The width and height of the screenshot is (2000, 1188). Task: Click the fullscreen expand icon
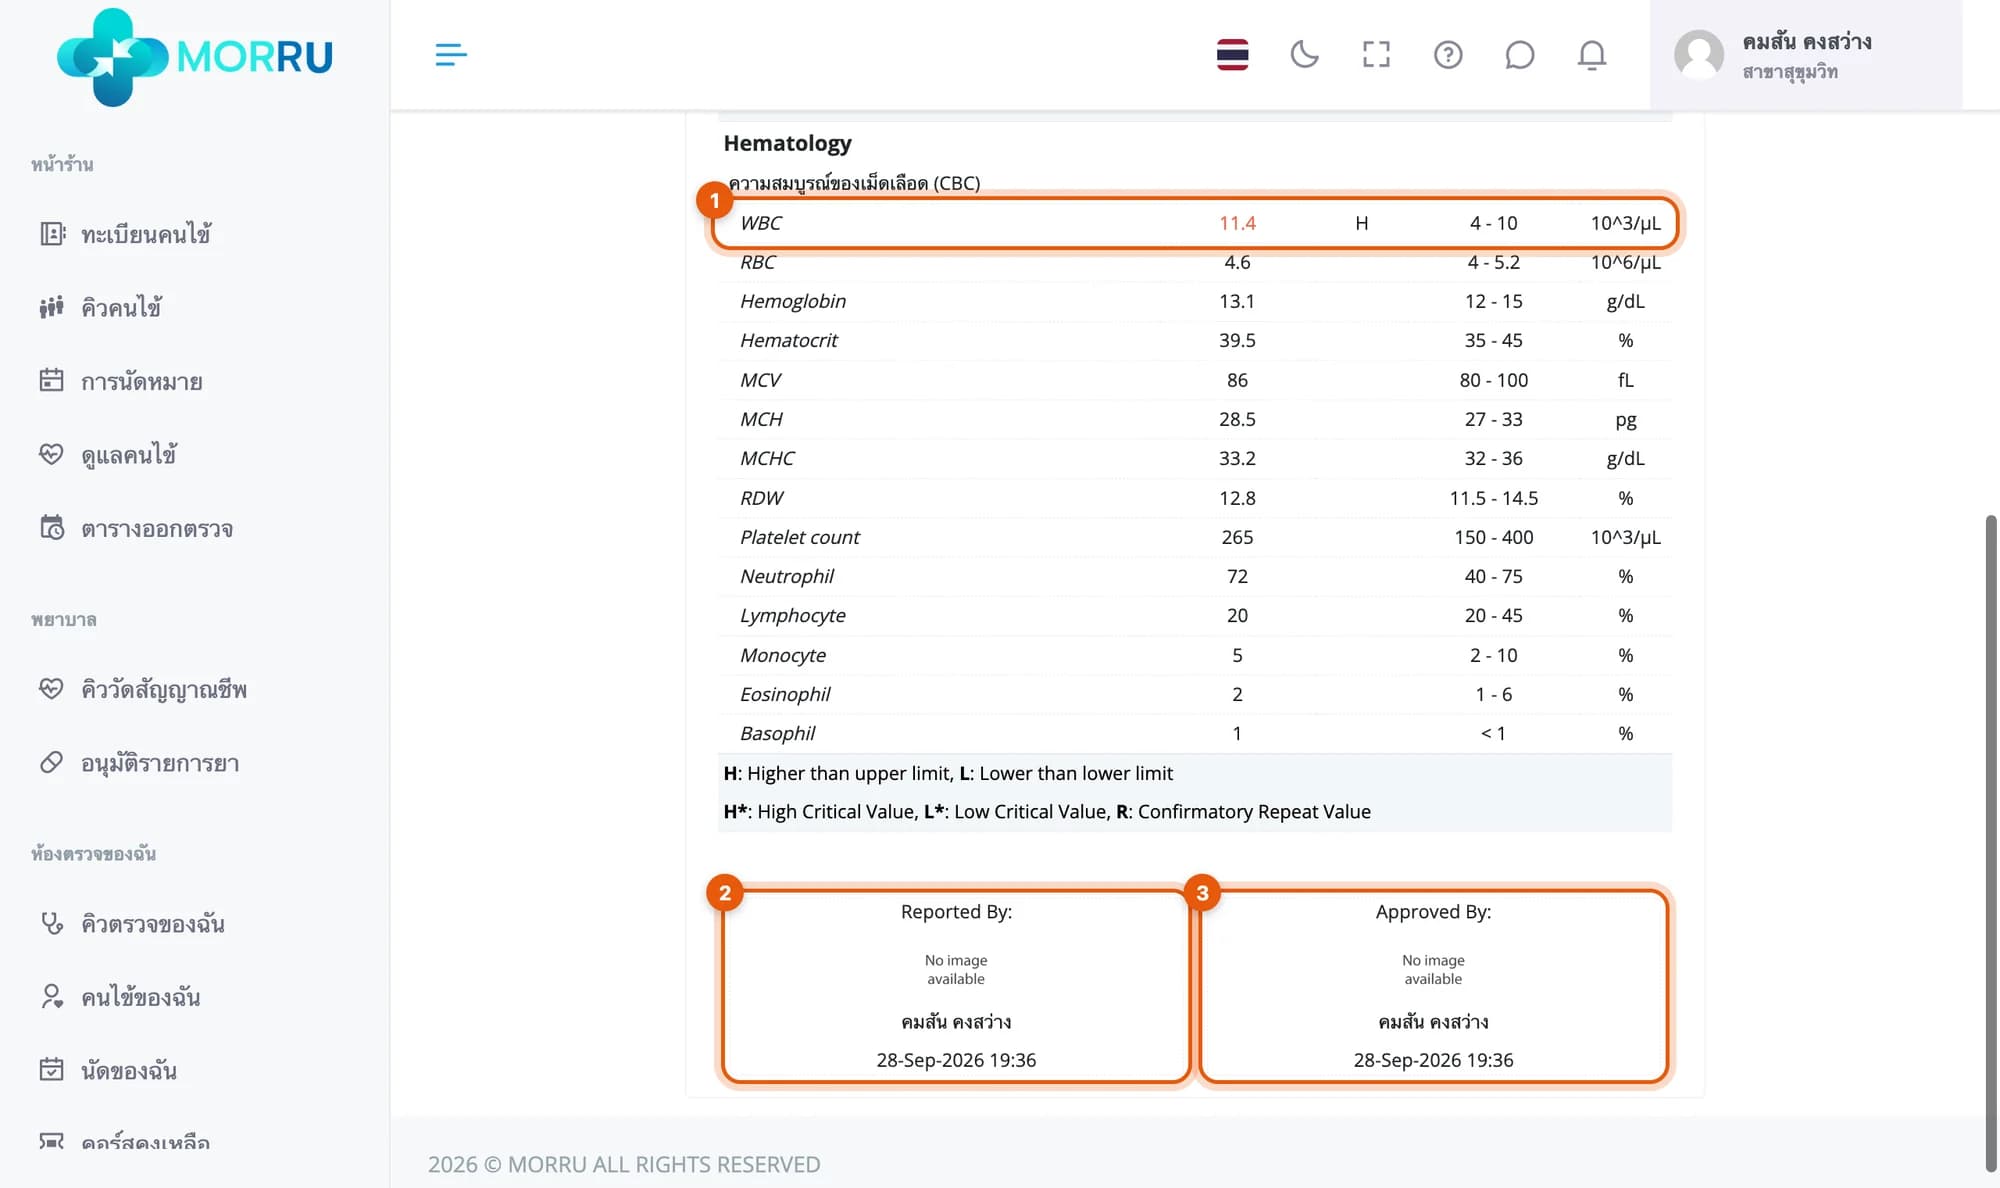pos(1376,54)
